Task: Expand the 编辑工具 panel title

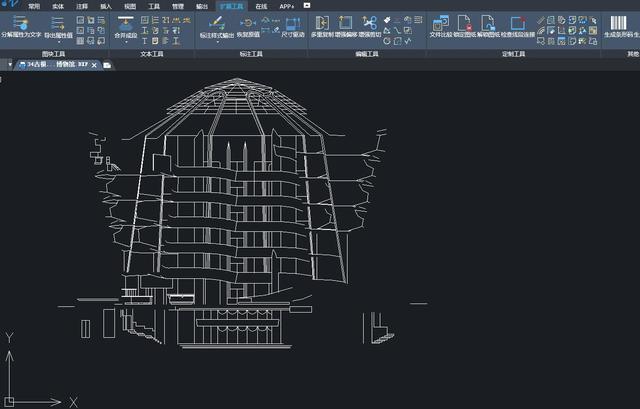Action: (x=367, y=54)
